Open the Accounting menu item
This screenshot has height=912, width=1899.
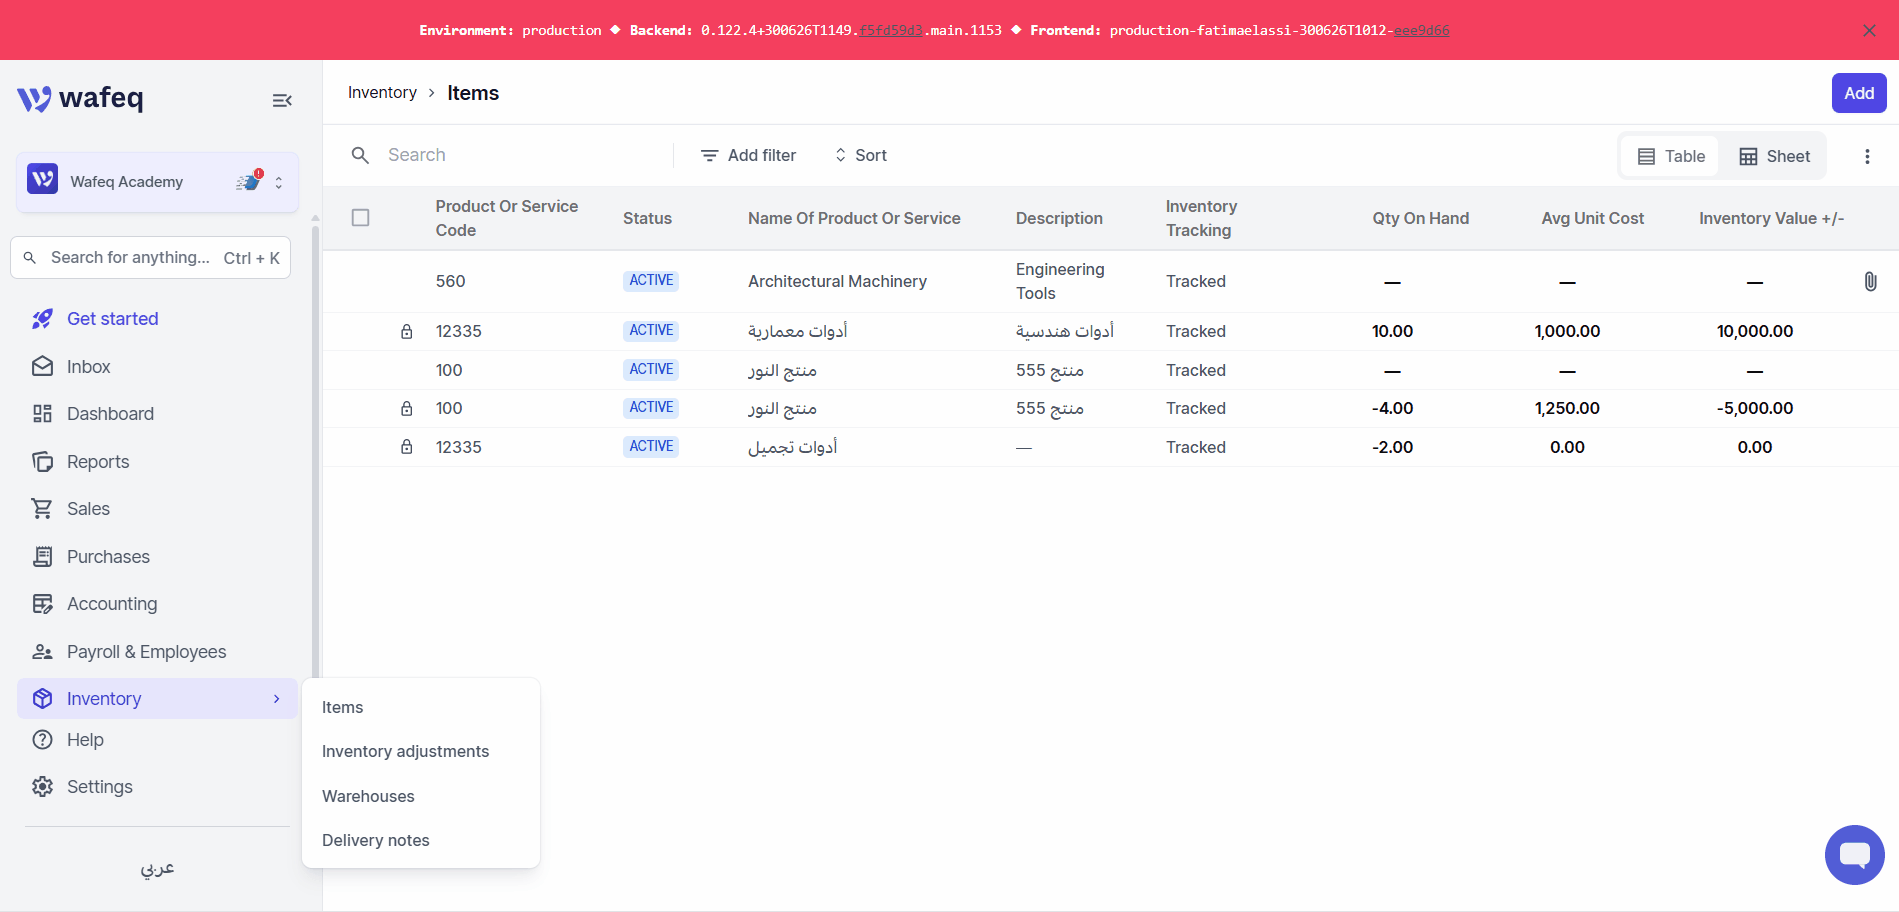click(157, 604)
